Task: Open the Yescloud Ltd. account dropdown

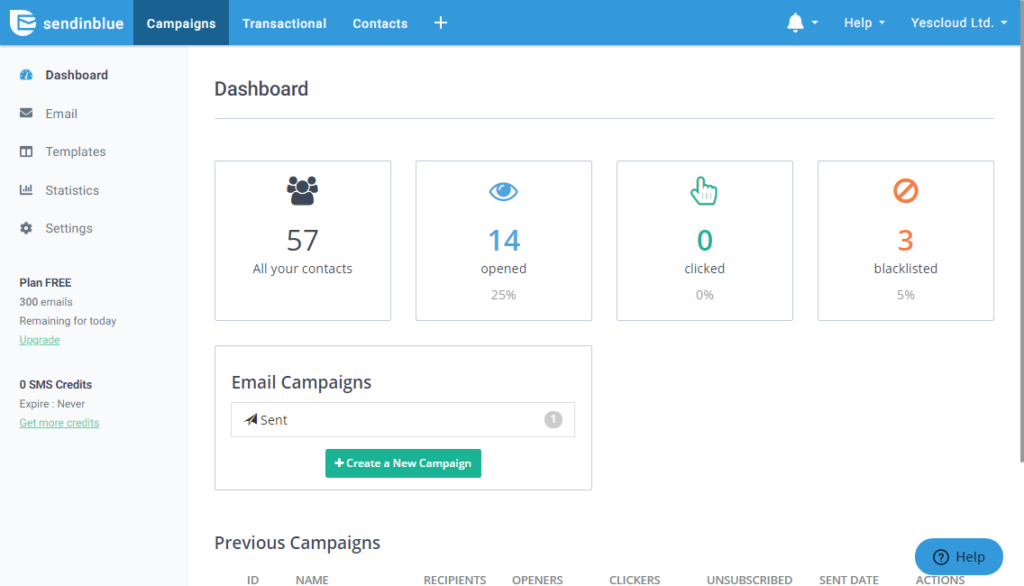Action: [x=959, y=23]
